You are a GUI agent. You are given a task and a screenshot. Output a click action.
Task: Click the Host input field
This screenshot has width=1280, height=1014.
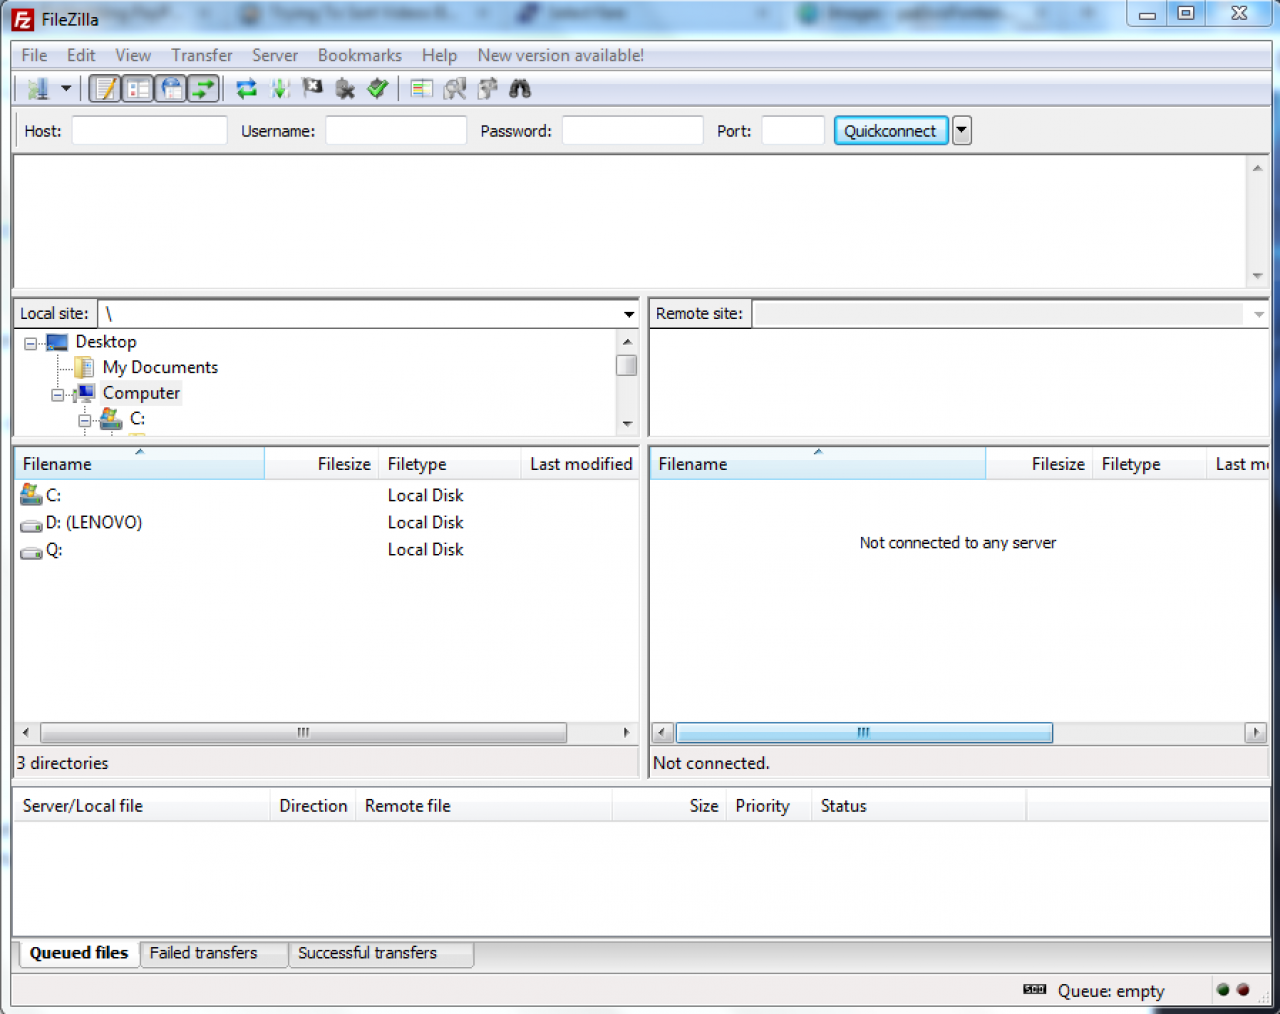(149, 131)
